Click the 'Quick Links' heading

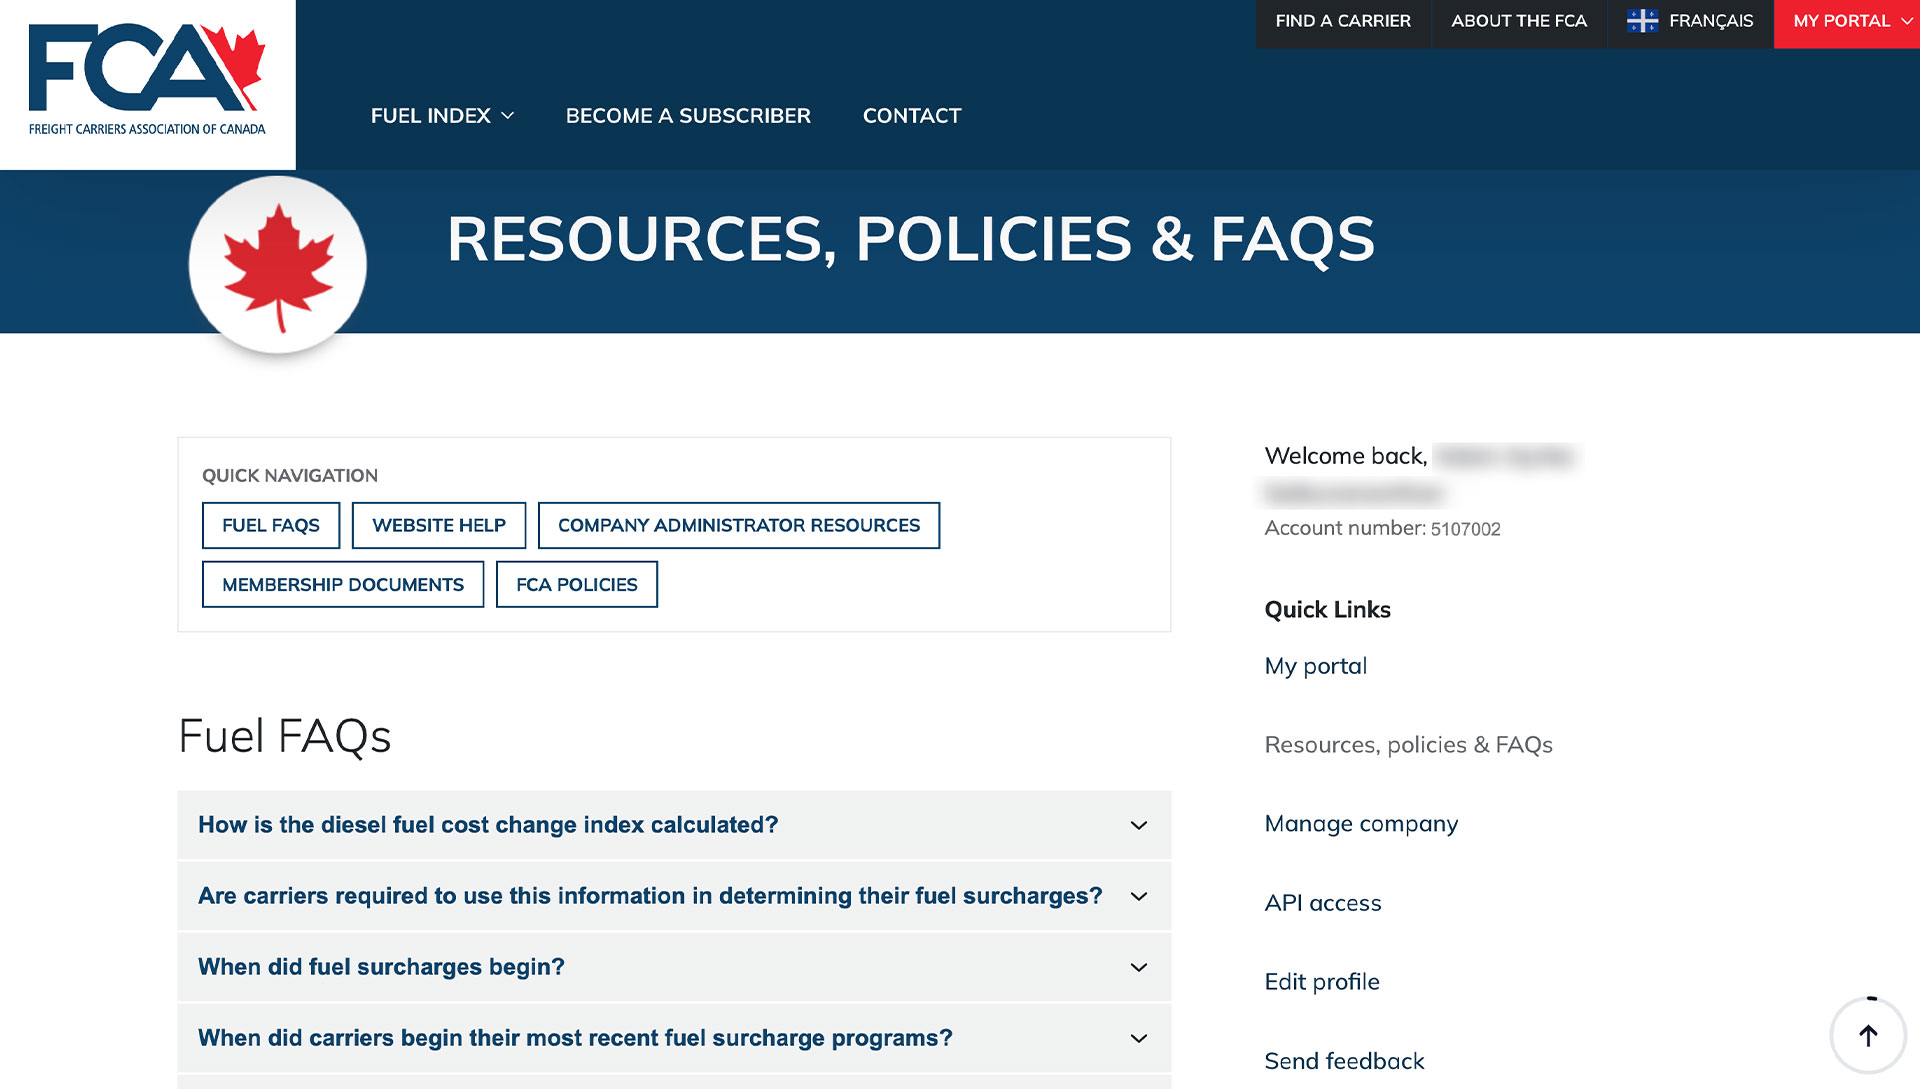click(1327, 610)
